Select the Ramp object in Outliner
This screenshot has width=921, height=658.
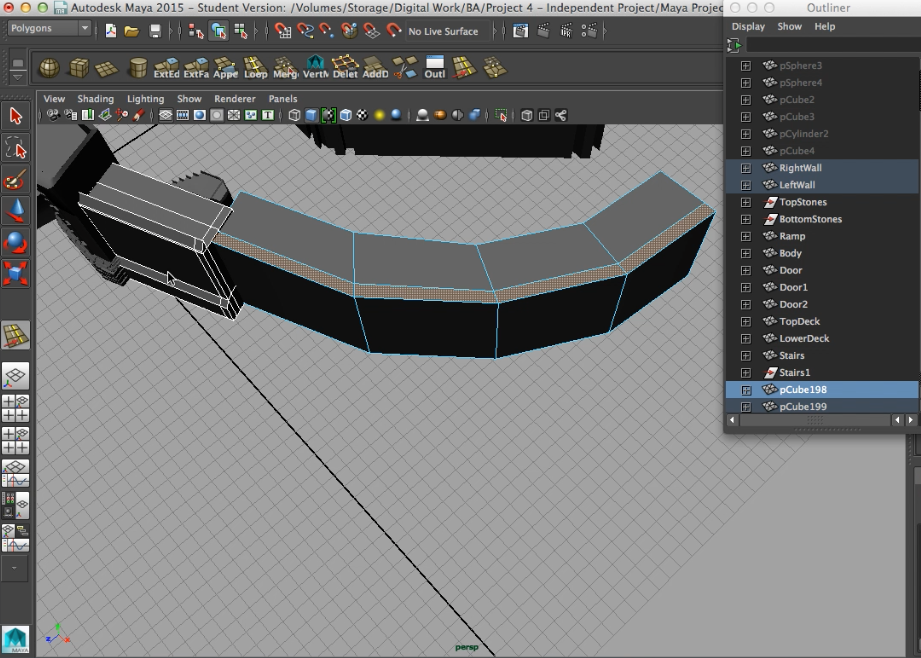791,236
